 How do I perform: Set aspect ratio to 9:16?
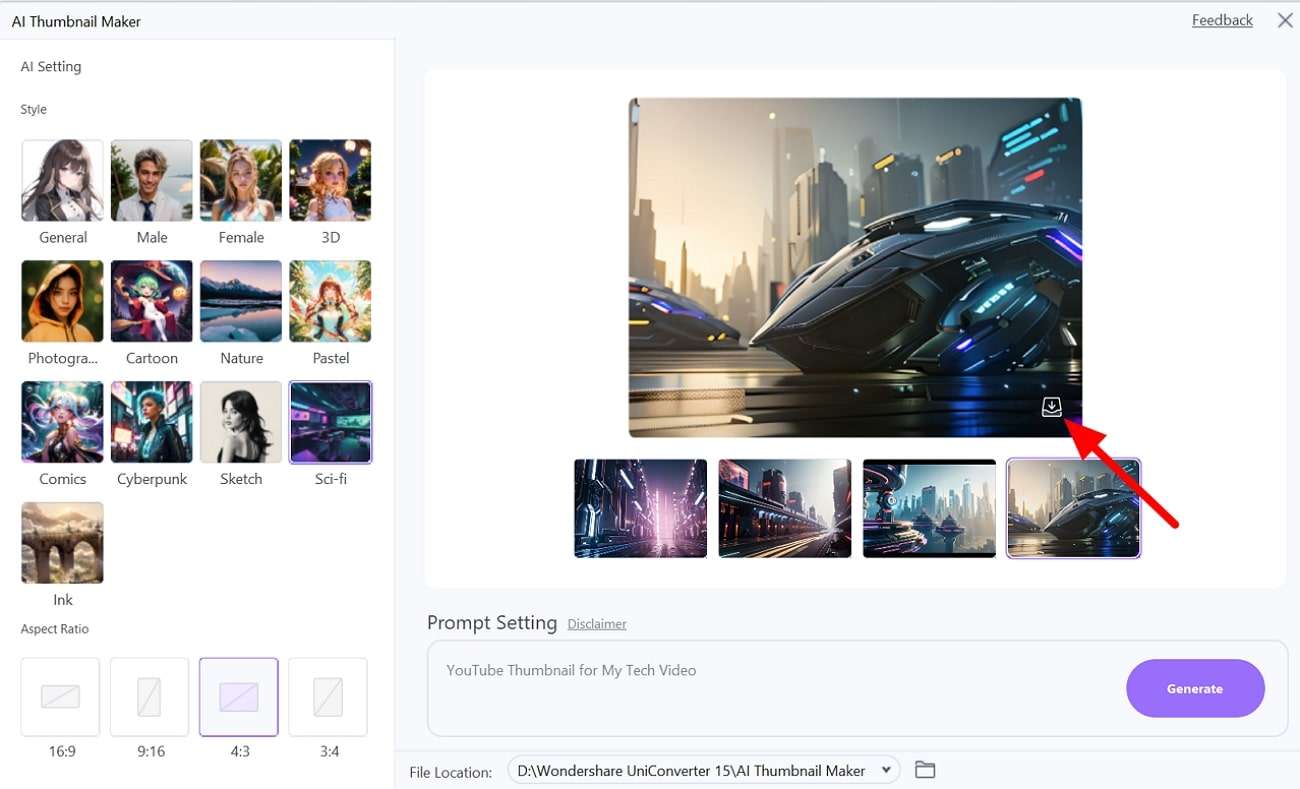click(x=149, y=697)
